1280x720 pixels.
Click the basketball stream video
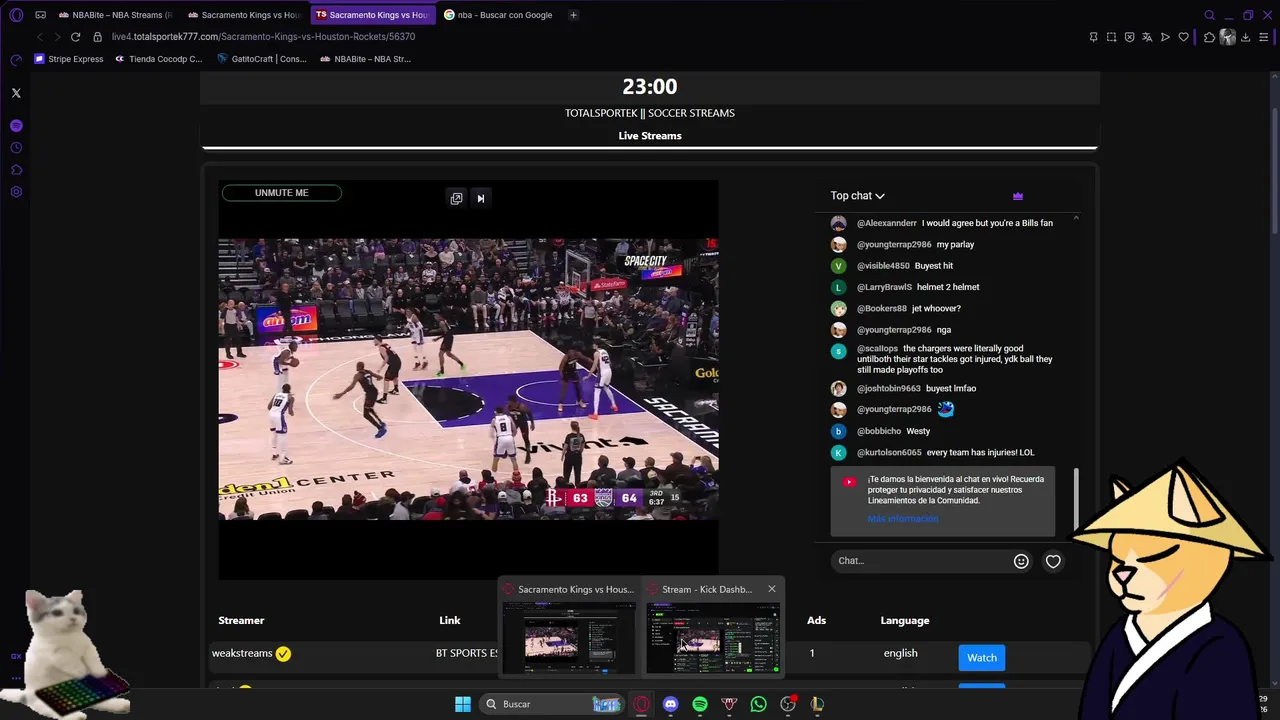468,379
